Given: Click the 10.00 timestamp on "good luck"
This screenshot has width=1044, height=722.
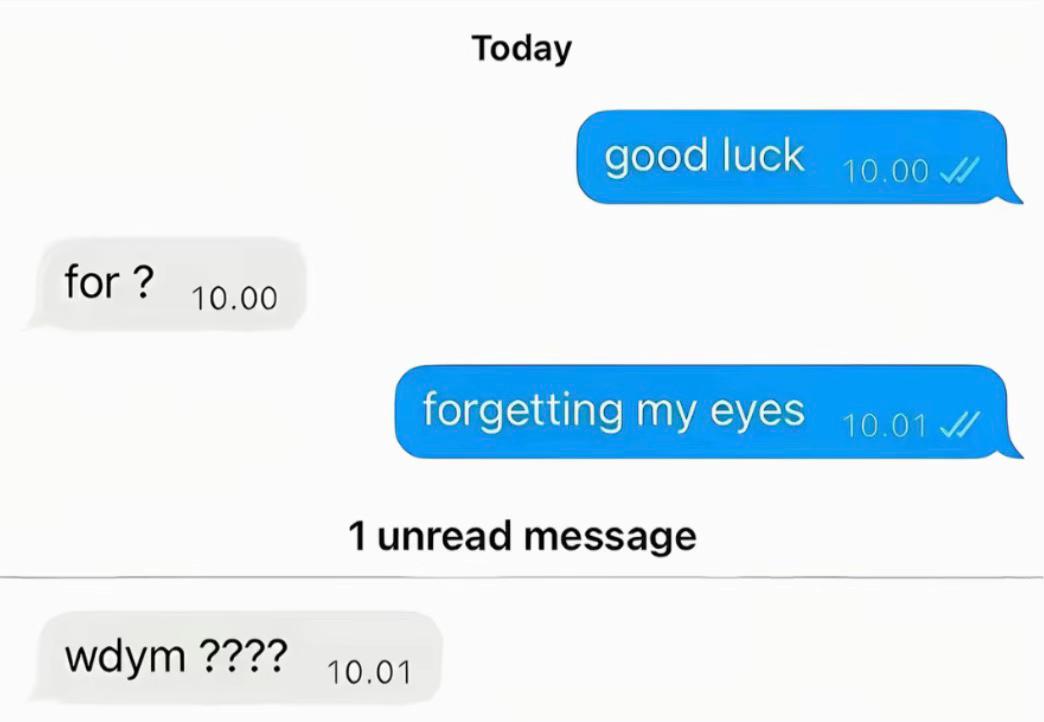Looking at the screenshot, I should [885, 171].
